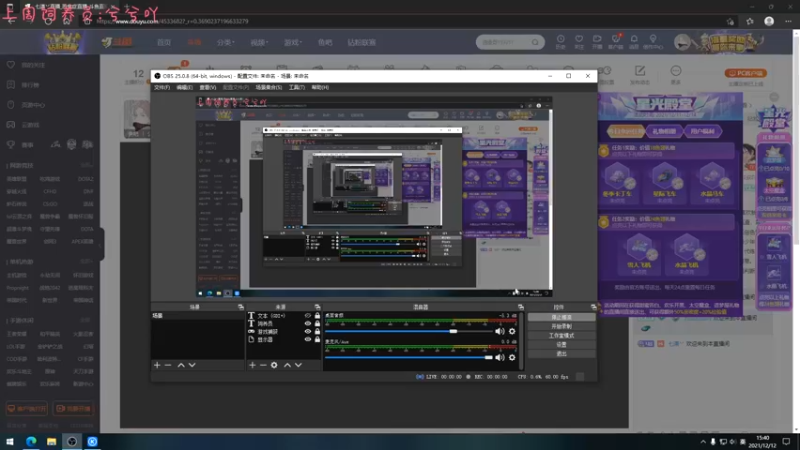This screenshot has width=800, height=450.
Task: Mute 麦克风/Aux speaker icon in mixer
Action: point(499,357)
